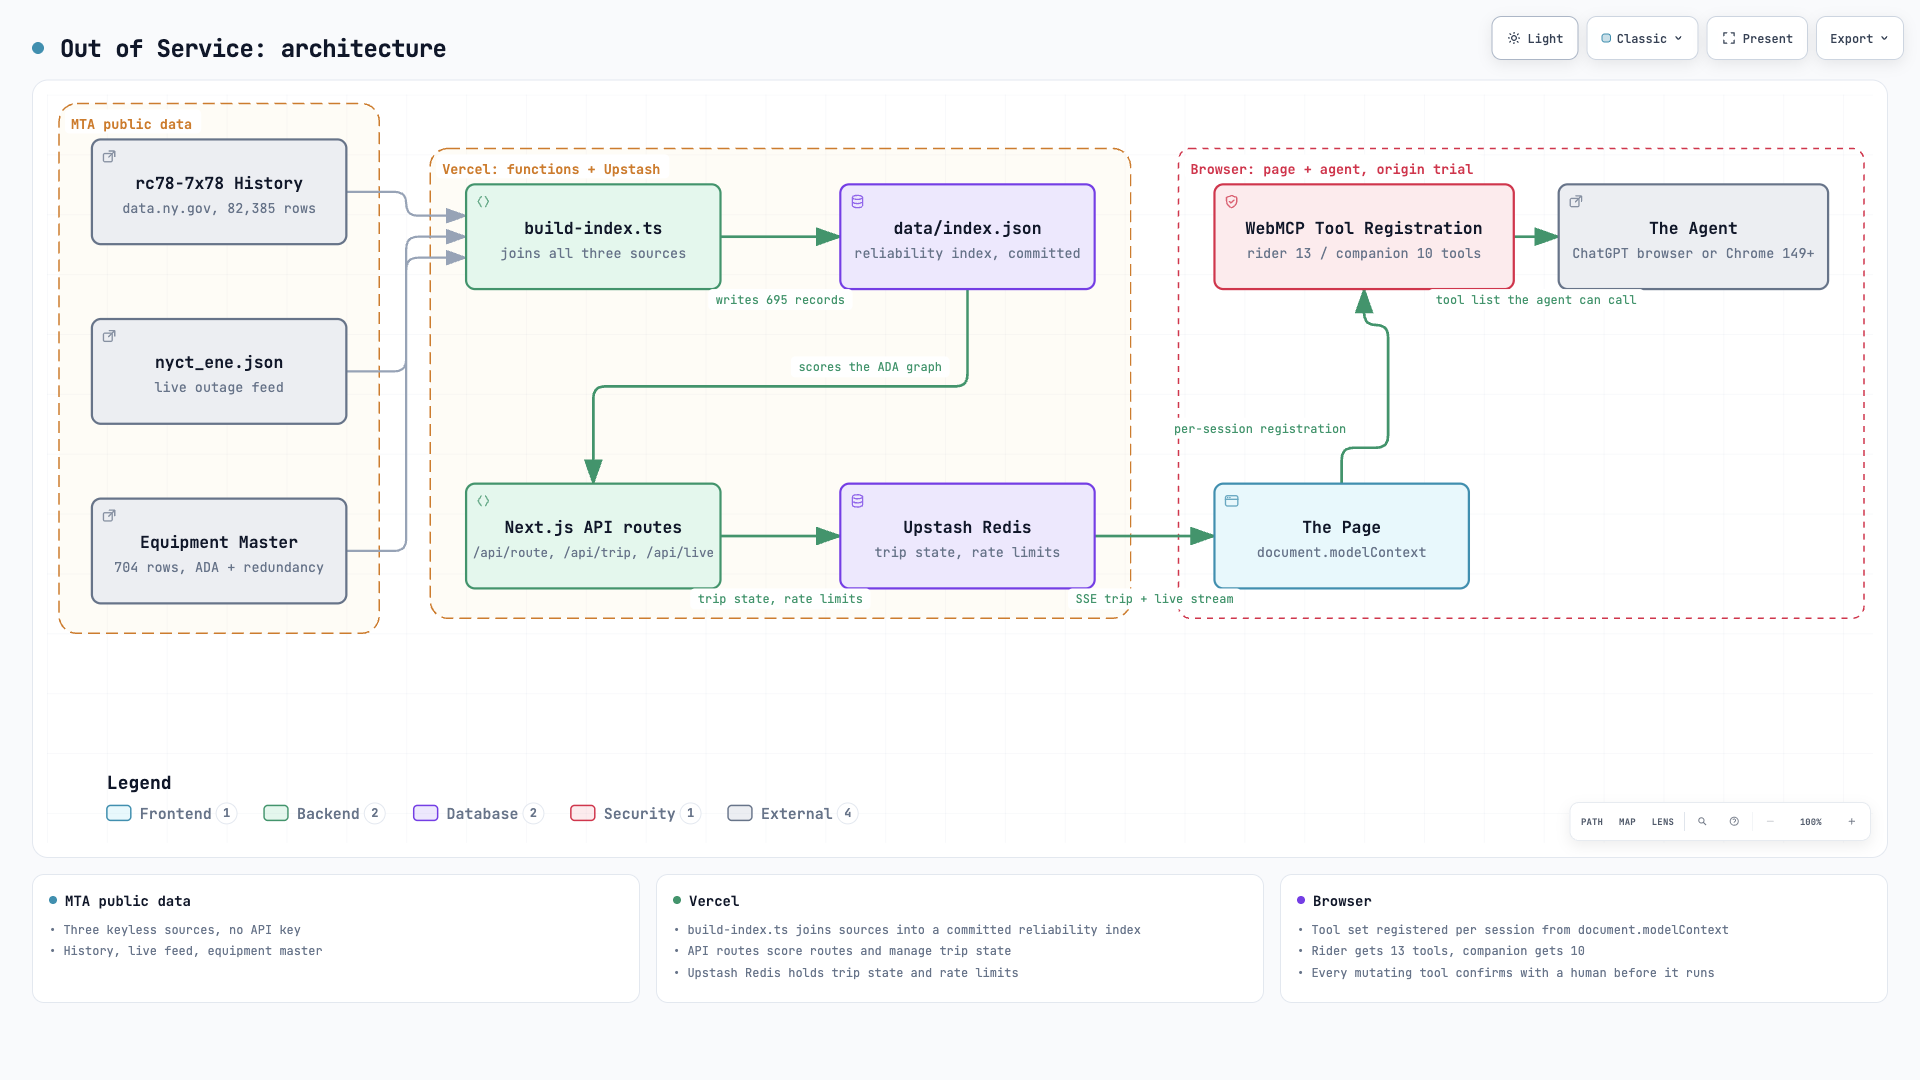
Task: Select the data/index.json node
Action: [967, 237]
